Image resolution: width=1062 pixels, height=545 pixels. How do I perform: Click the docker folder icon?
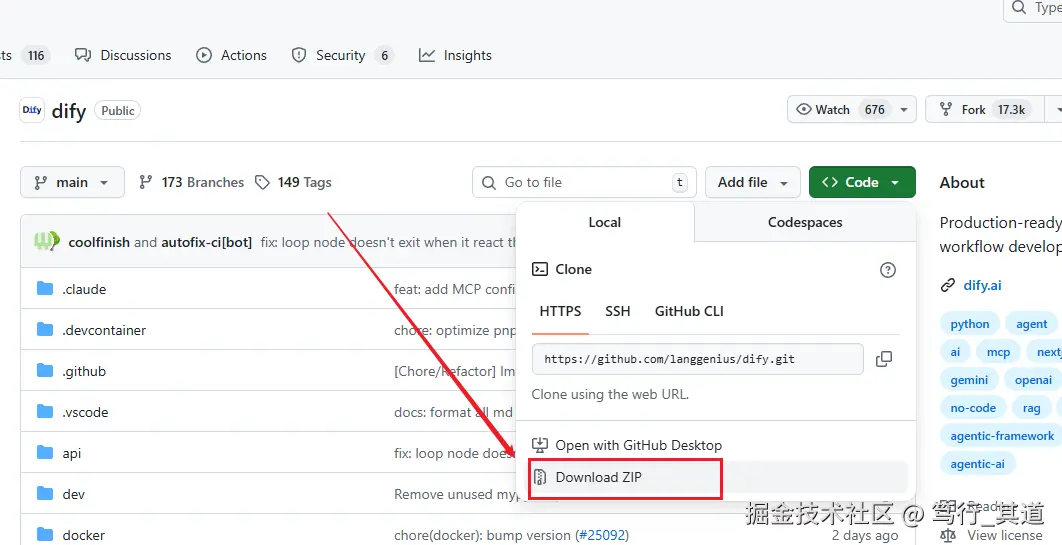pos(45,535)
